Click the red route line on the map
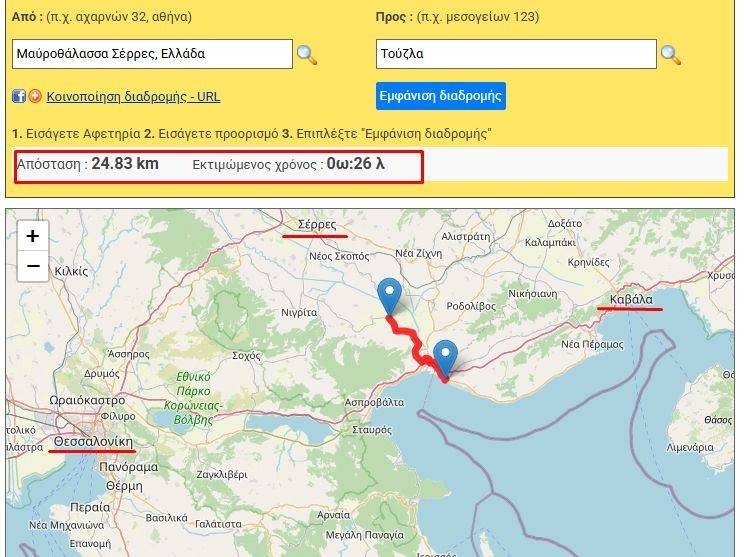 pos(410,338)
